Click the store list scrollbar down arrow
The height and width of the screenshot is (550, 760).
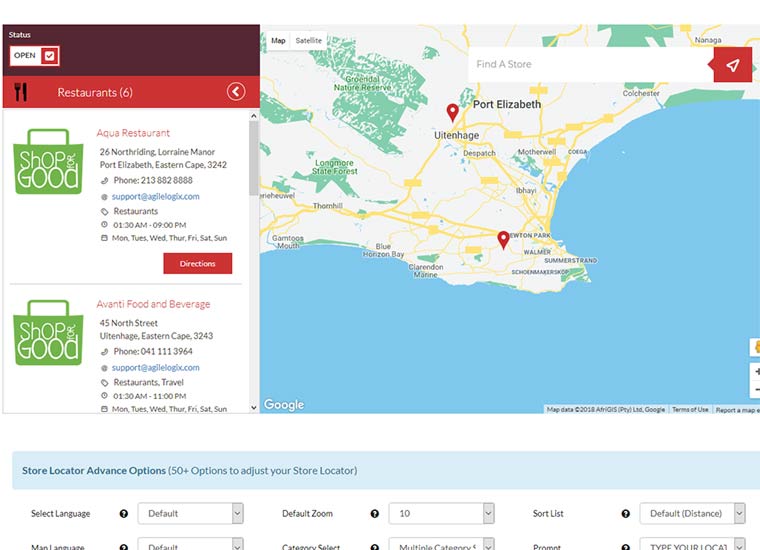(253, 408)
